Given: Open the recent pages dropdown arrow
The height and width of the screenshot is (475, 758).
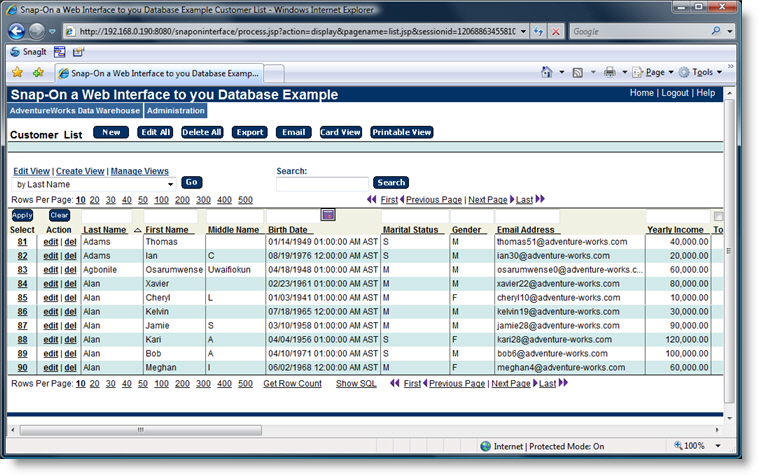Looking at the screenshot, I should (52, 32).
